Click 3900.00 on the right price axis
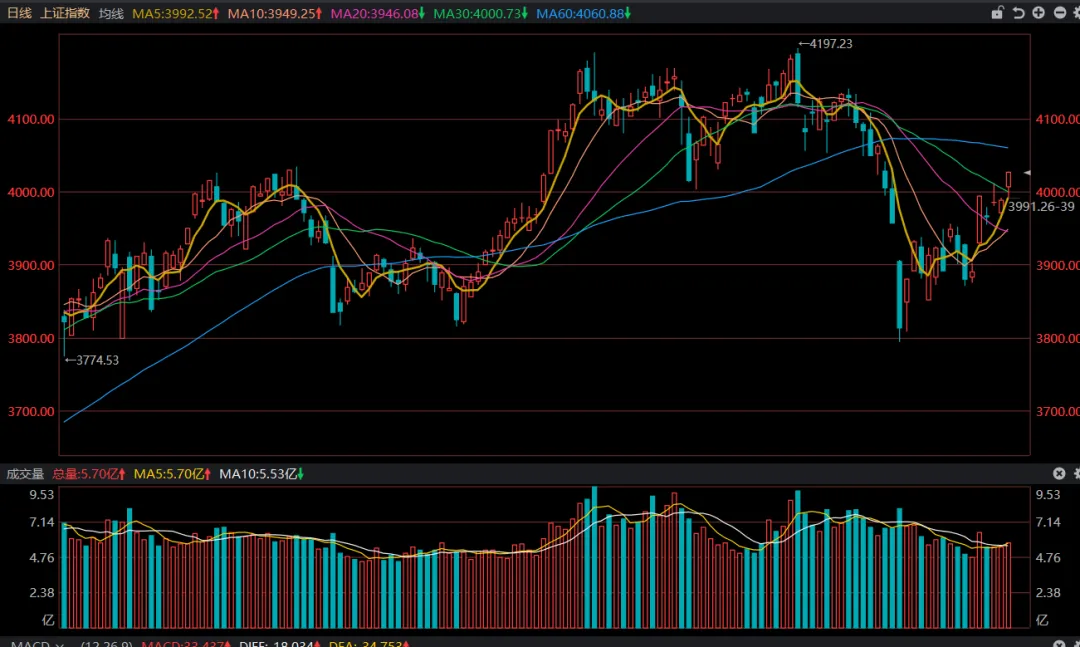 pyautogui.click(x=1057, y=265)
